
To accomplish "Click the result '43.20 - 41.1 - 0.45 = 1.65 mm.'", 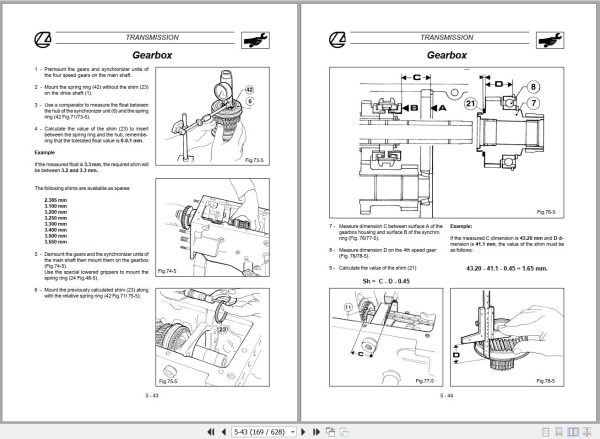I will pos(507,268).
